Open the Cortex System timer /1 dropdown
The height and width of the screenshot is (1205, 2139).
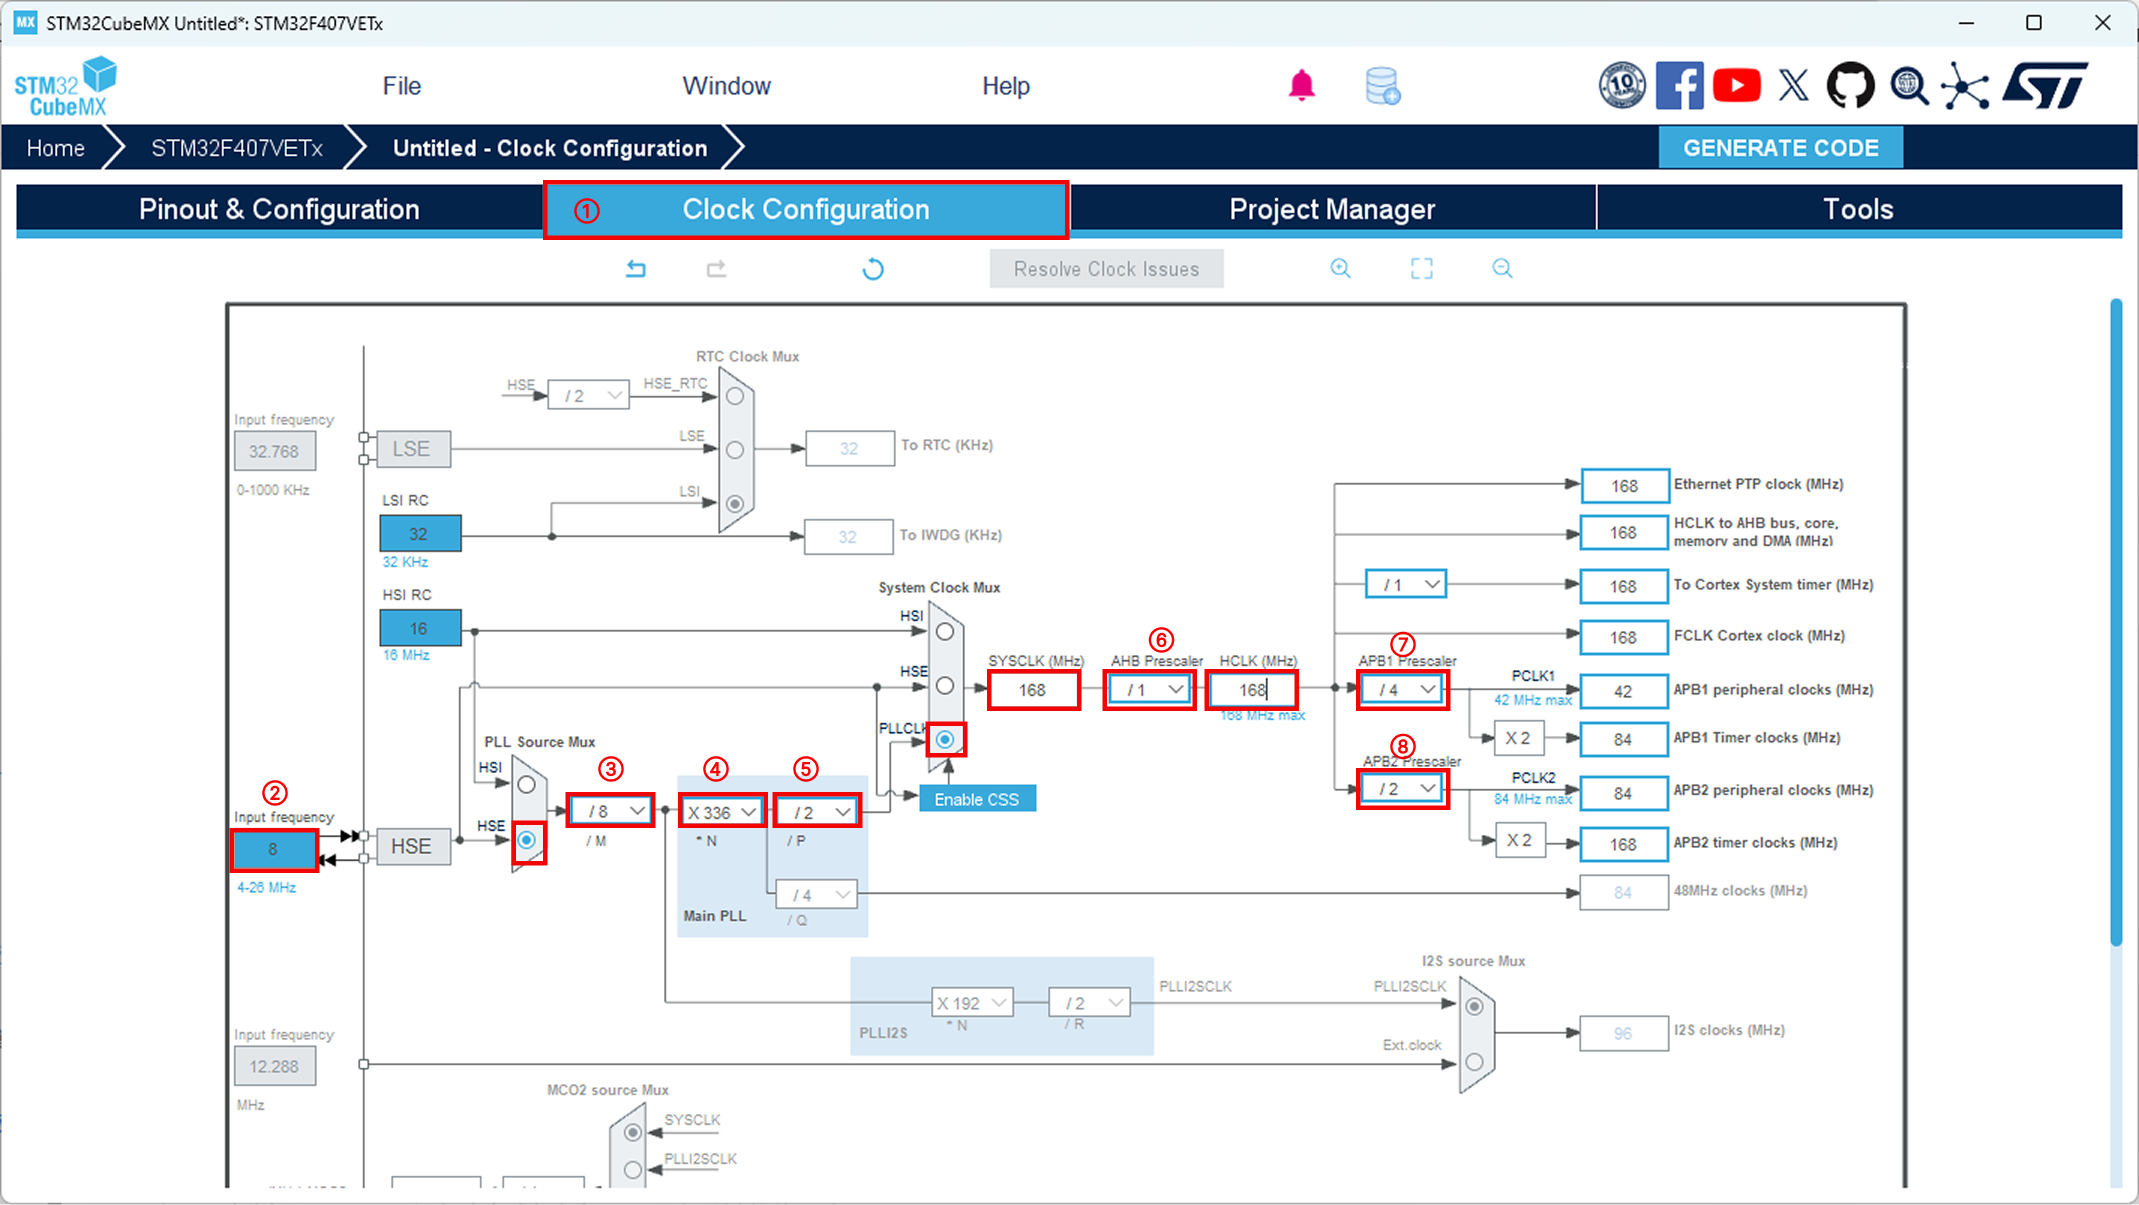tap(1406, 584)
